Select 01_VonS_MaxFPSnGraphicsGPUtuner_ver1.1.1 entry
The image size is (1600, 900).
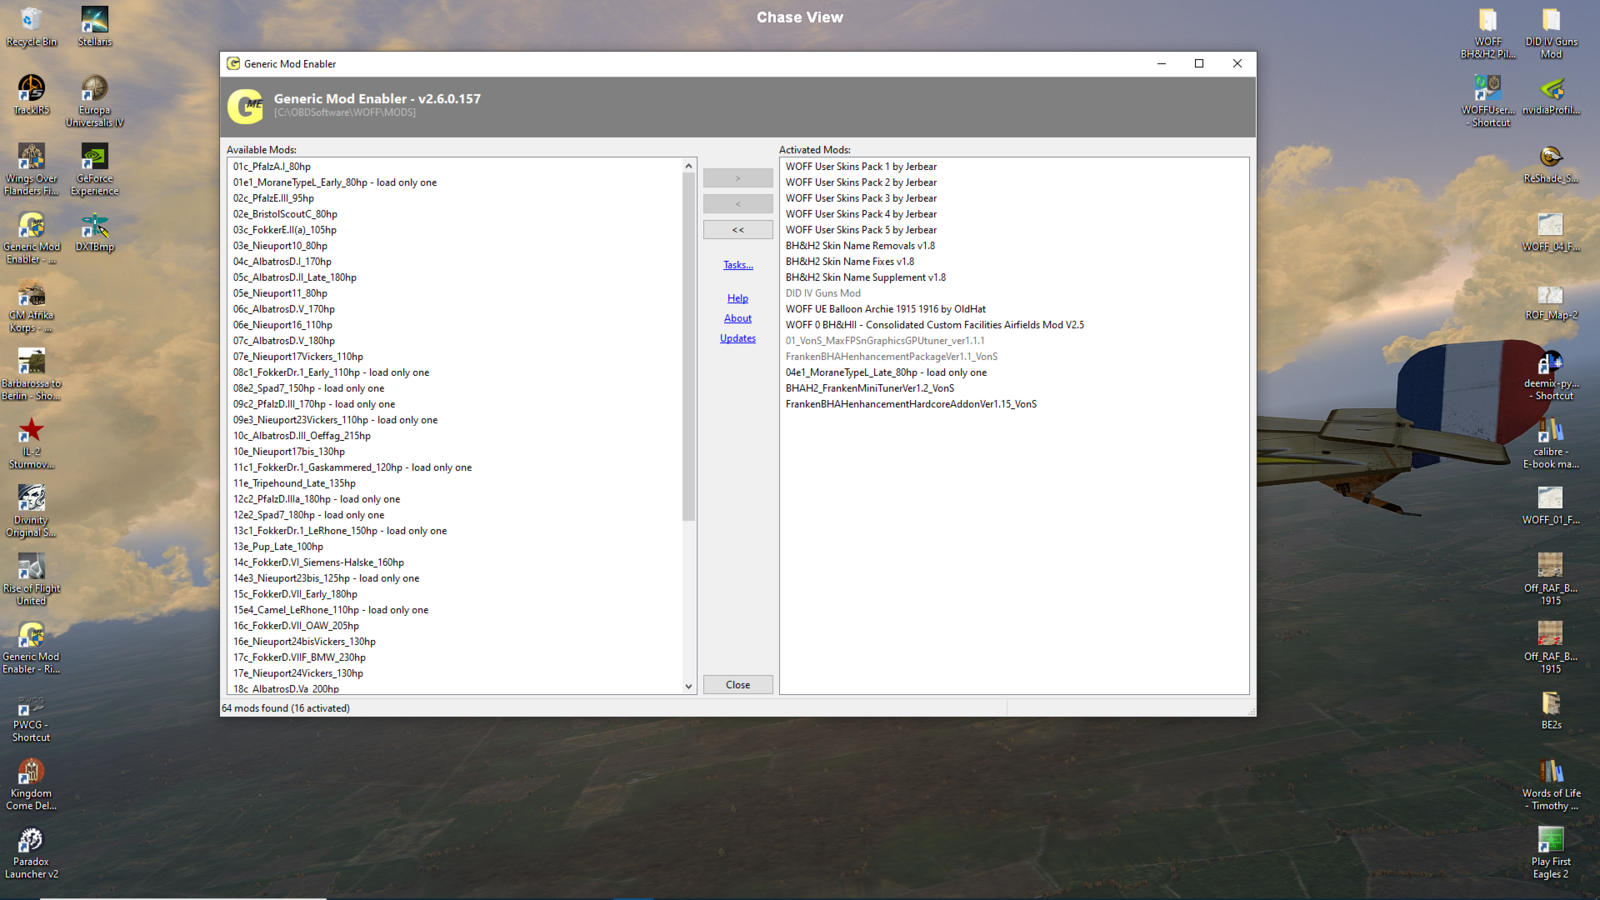[885, 341]
